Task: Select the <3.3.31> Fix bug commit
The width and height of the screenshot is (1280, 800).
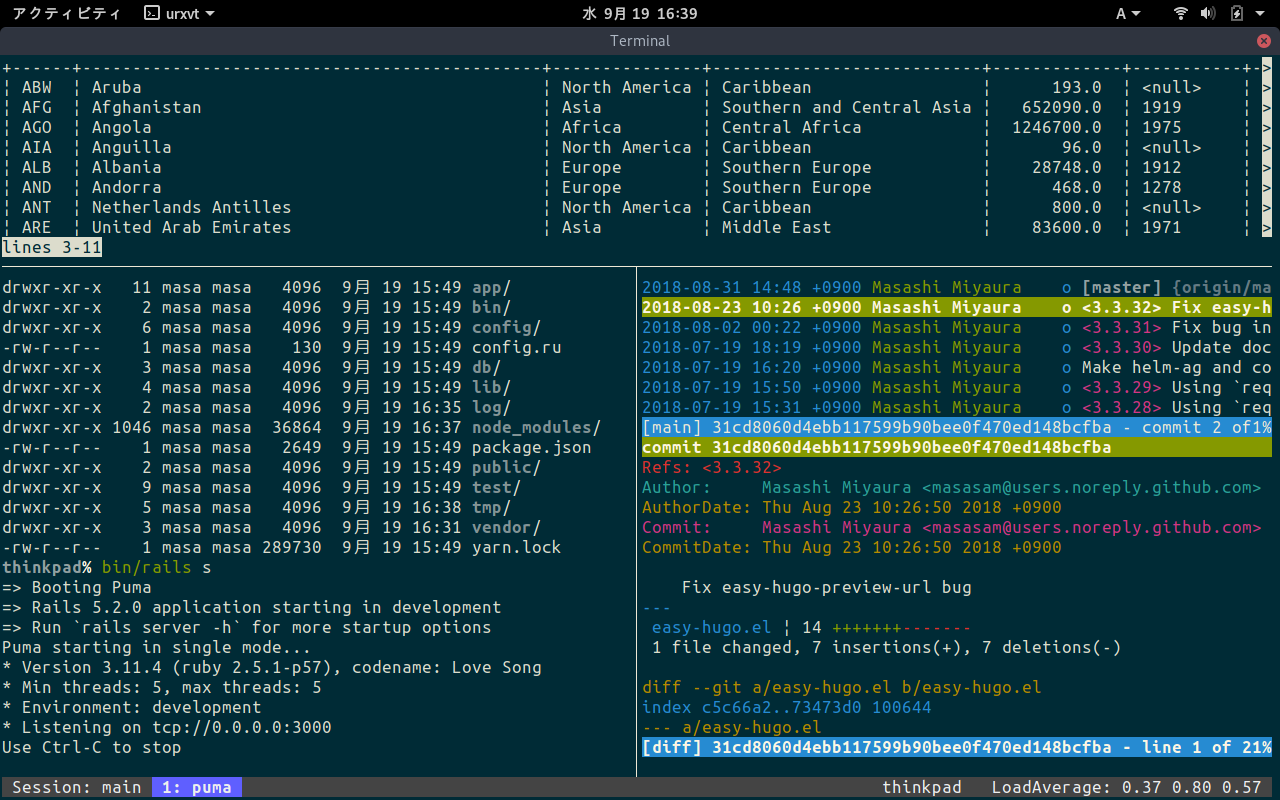Action: coord(957,327)
